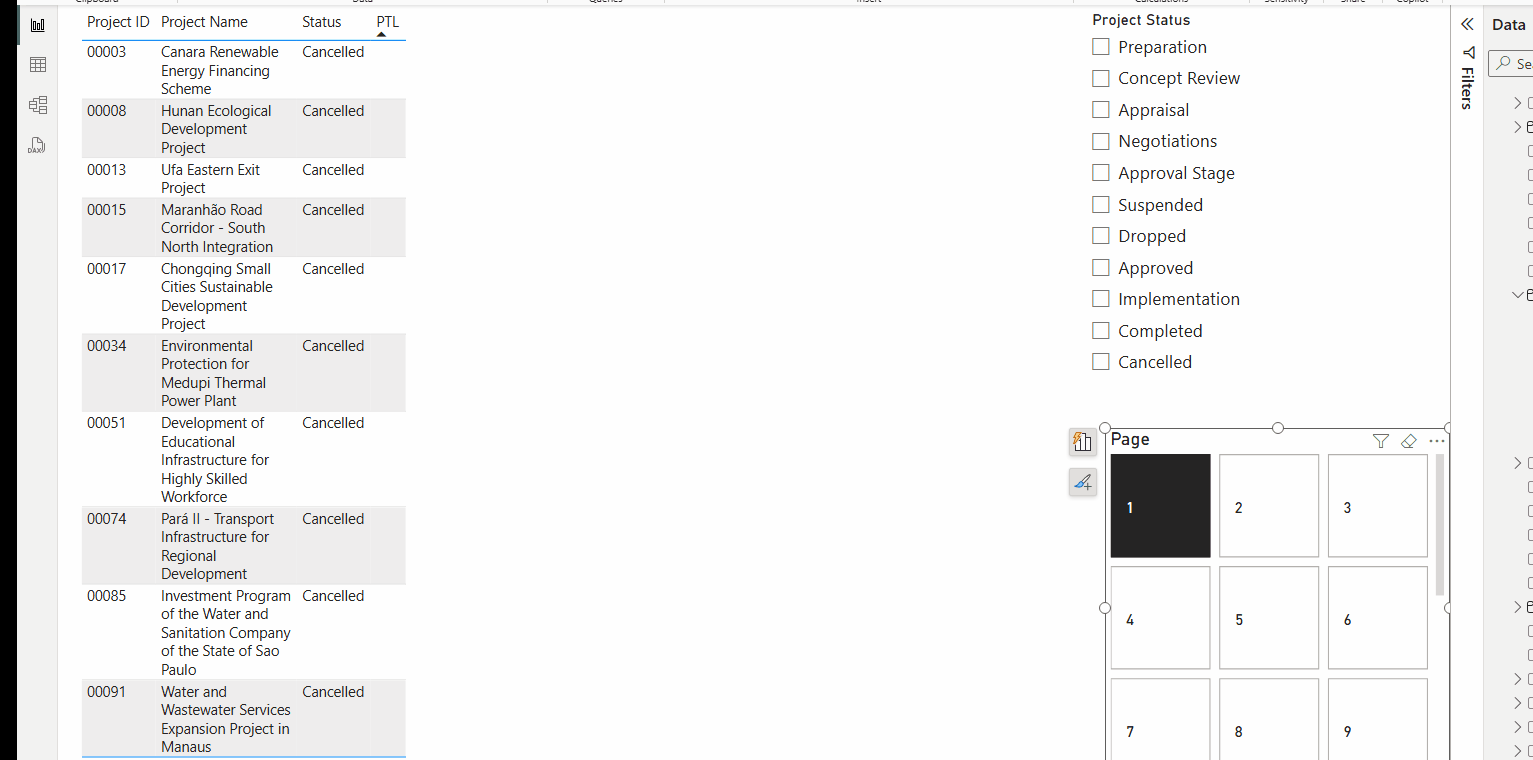The image size is (1533, 760).
Task: Select page 5 in the Page slicer
Action: click(x=1268, y=617)
